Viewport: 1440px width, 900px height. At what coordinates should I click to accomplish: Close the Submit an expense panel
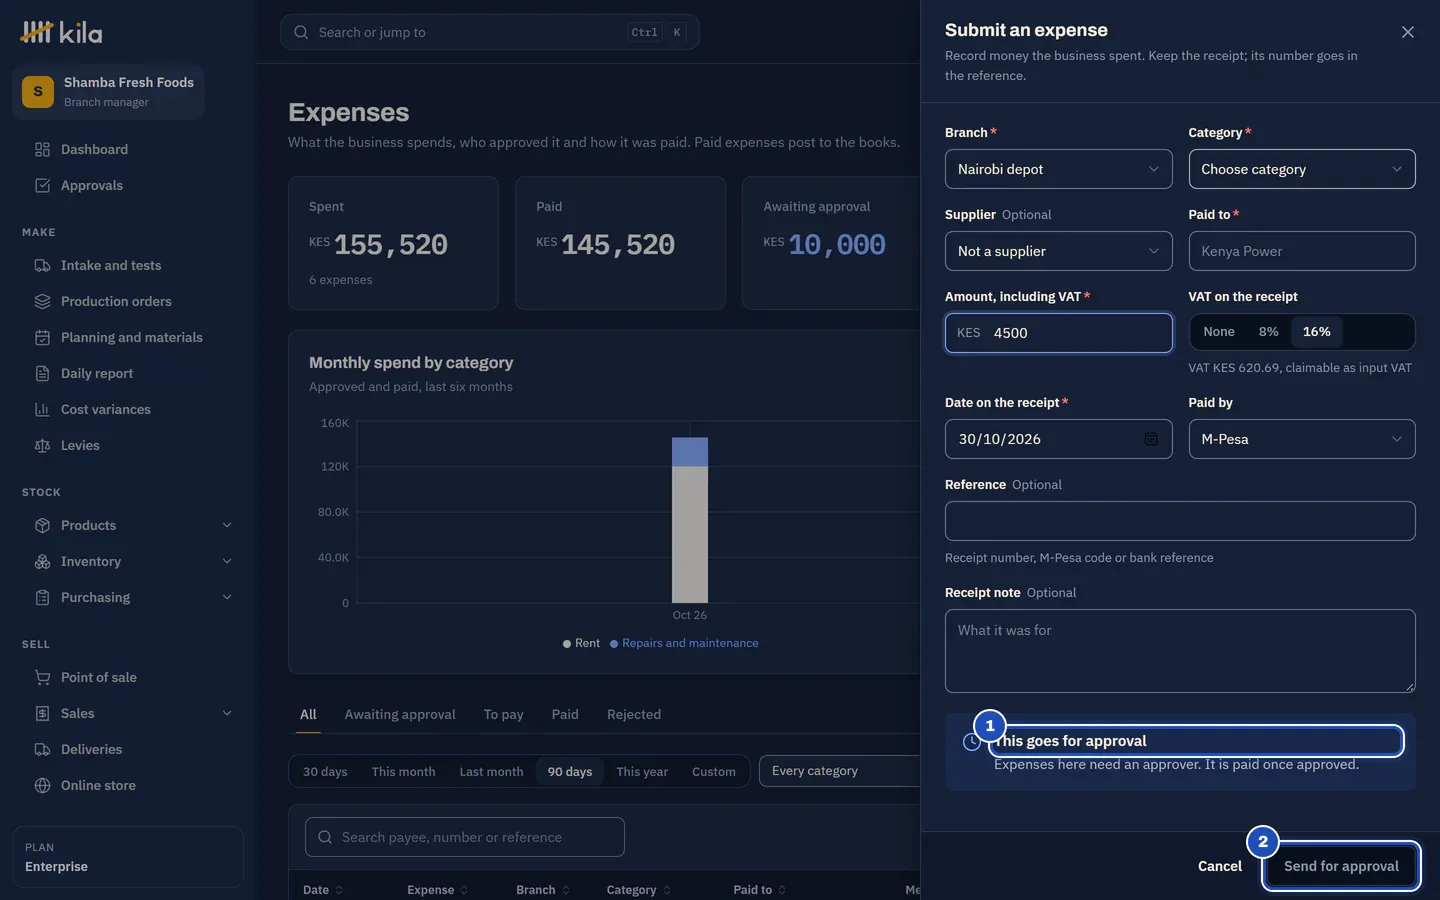(x=1407, y=32)
